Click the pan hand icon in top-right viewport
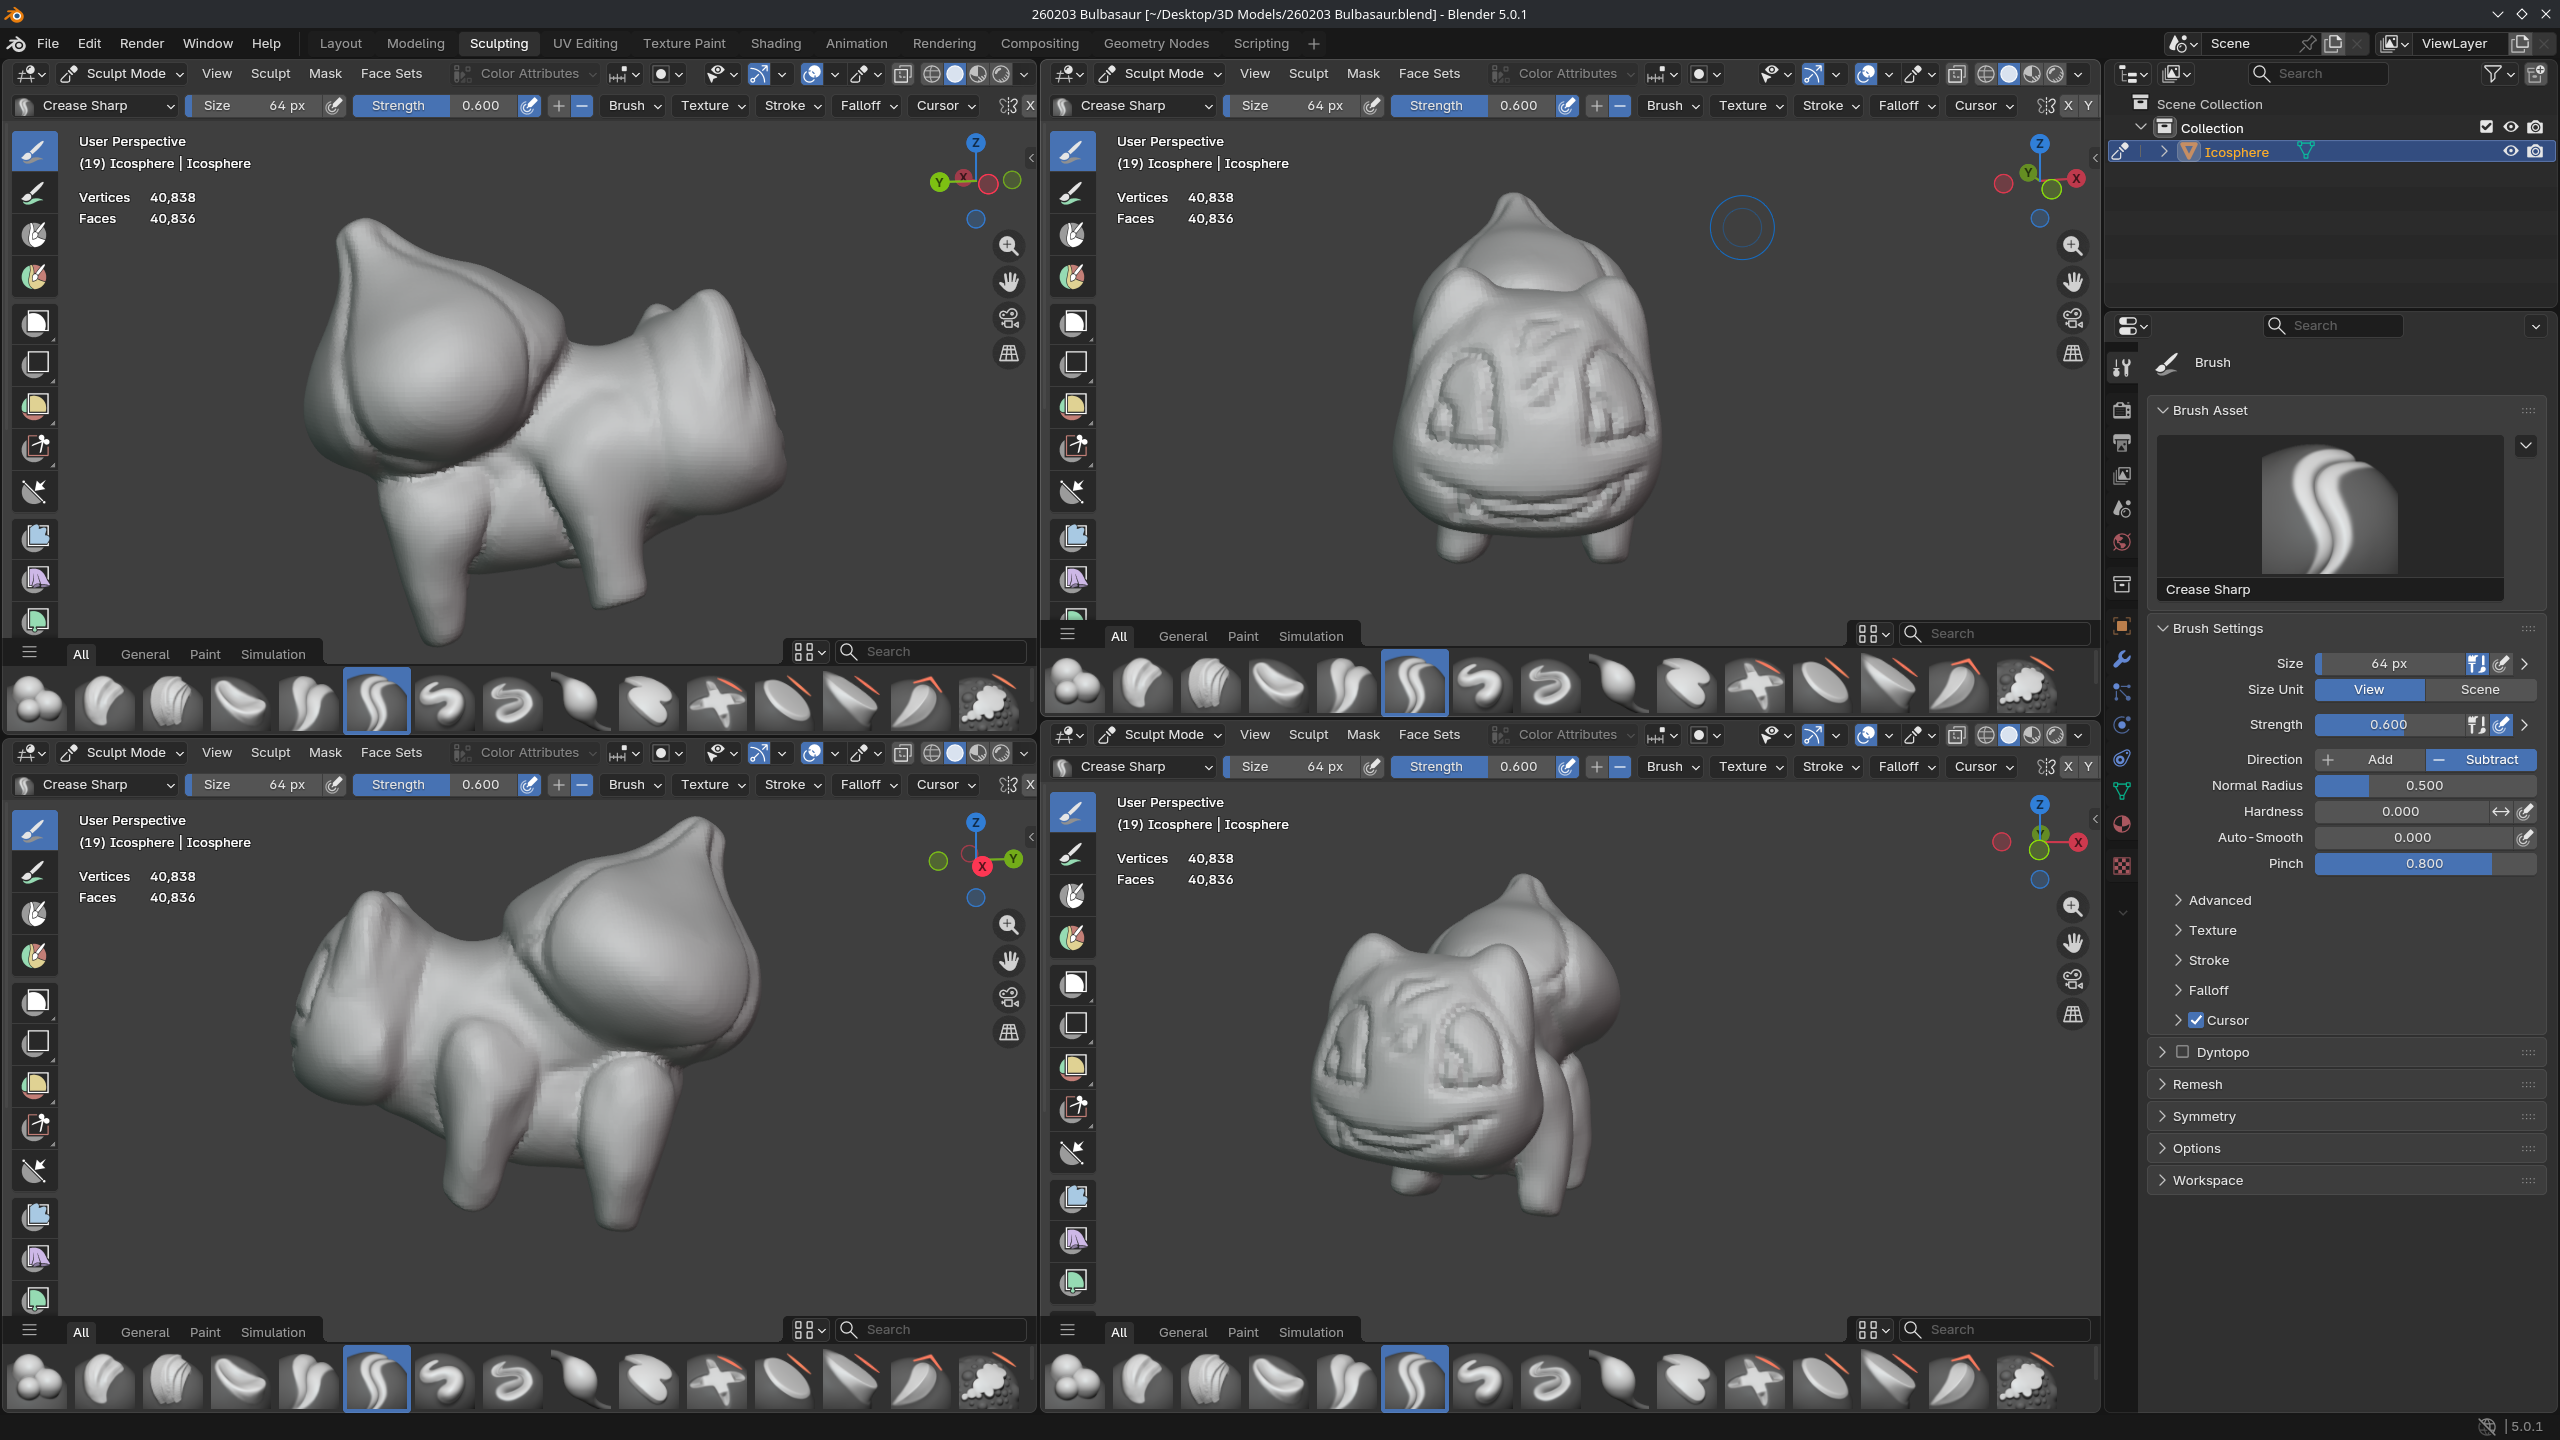This screenshot has height=1440, width=2560. click(2073, 282)
